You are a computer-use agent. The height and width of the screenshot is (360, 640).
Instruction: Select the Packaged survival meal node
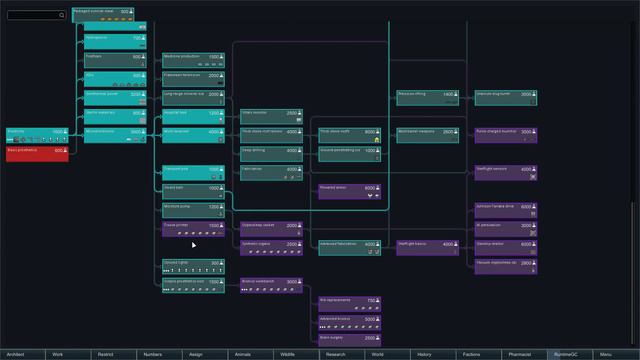coord(103,15)
